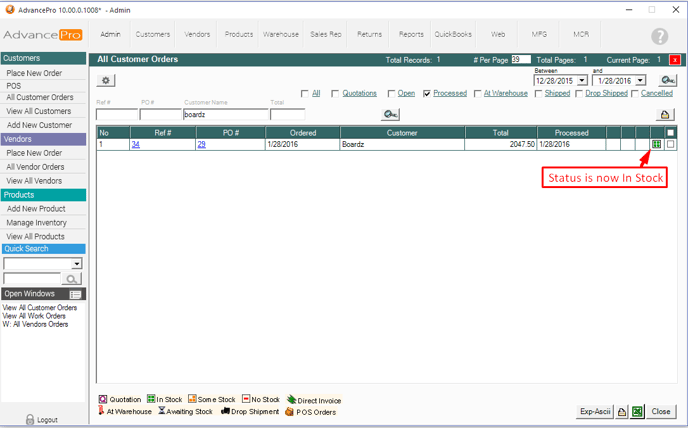Click the Open Windows list icon
Viewport: 688px width, 428px height.
76,294
